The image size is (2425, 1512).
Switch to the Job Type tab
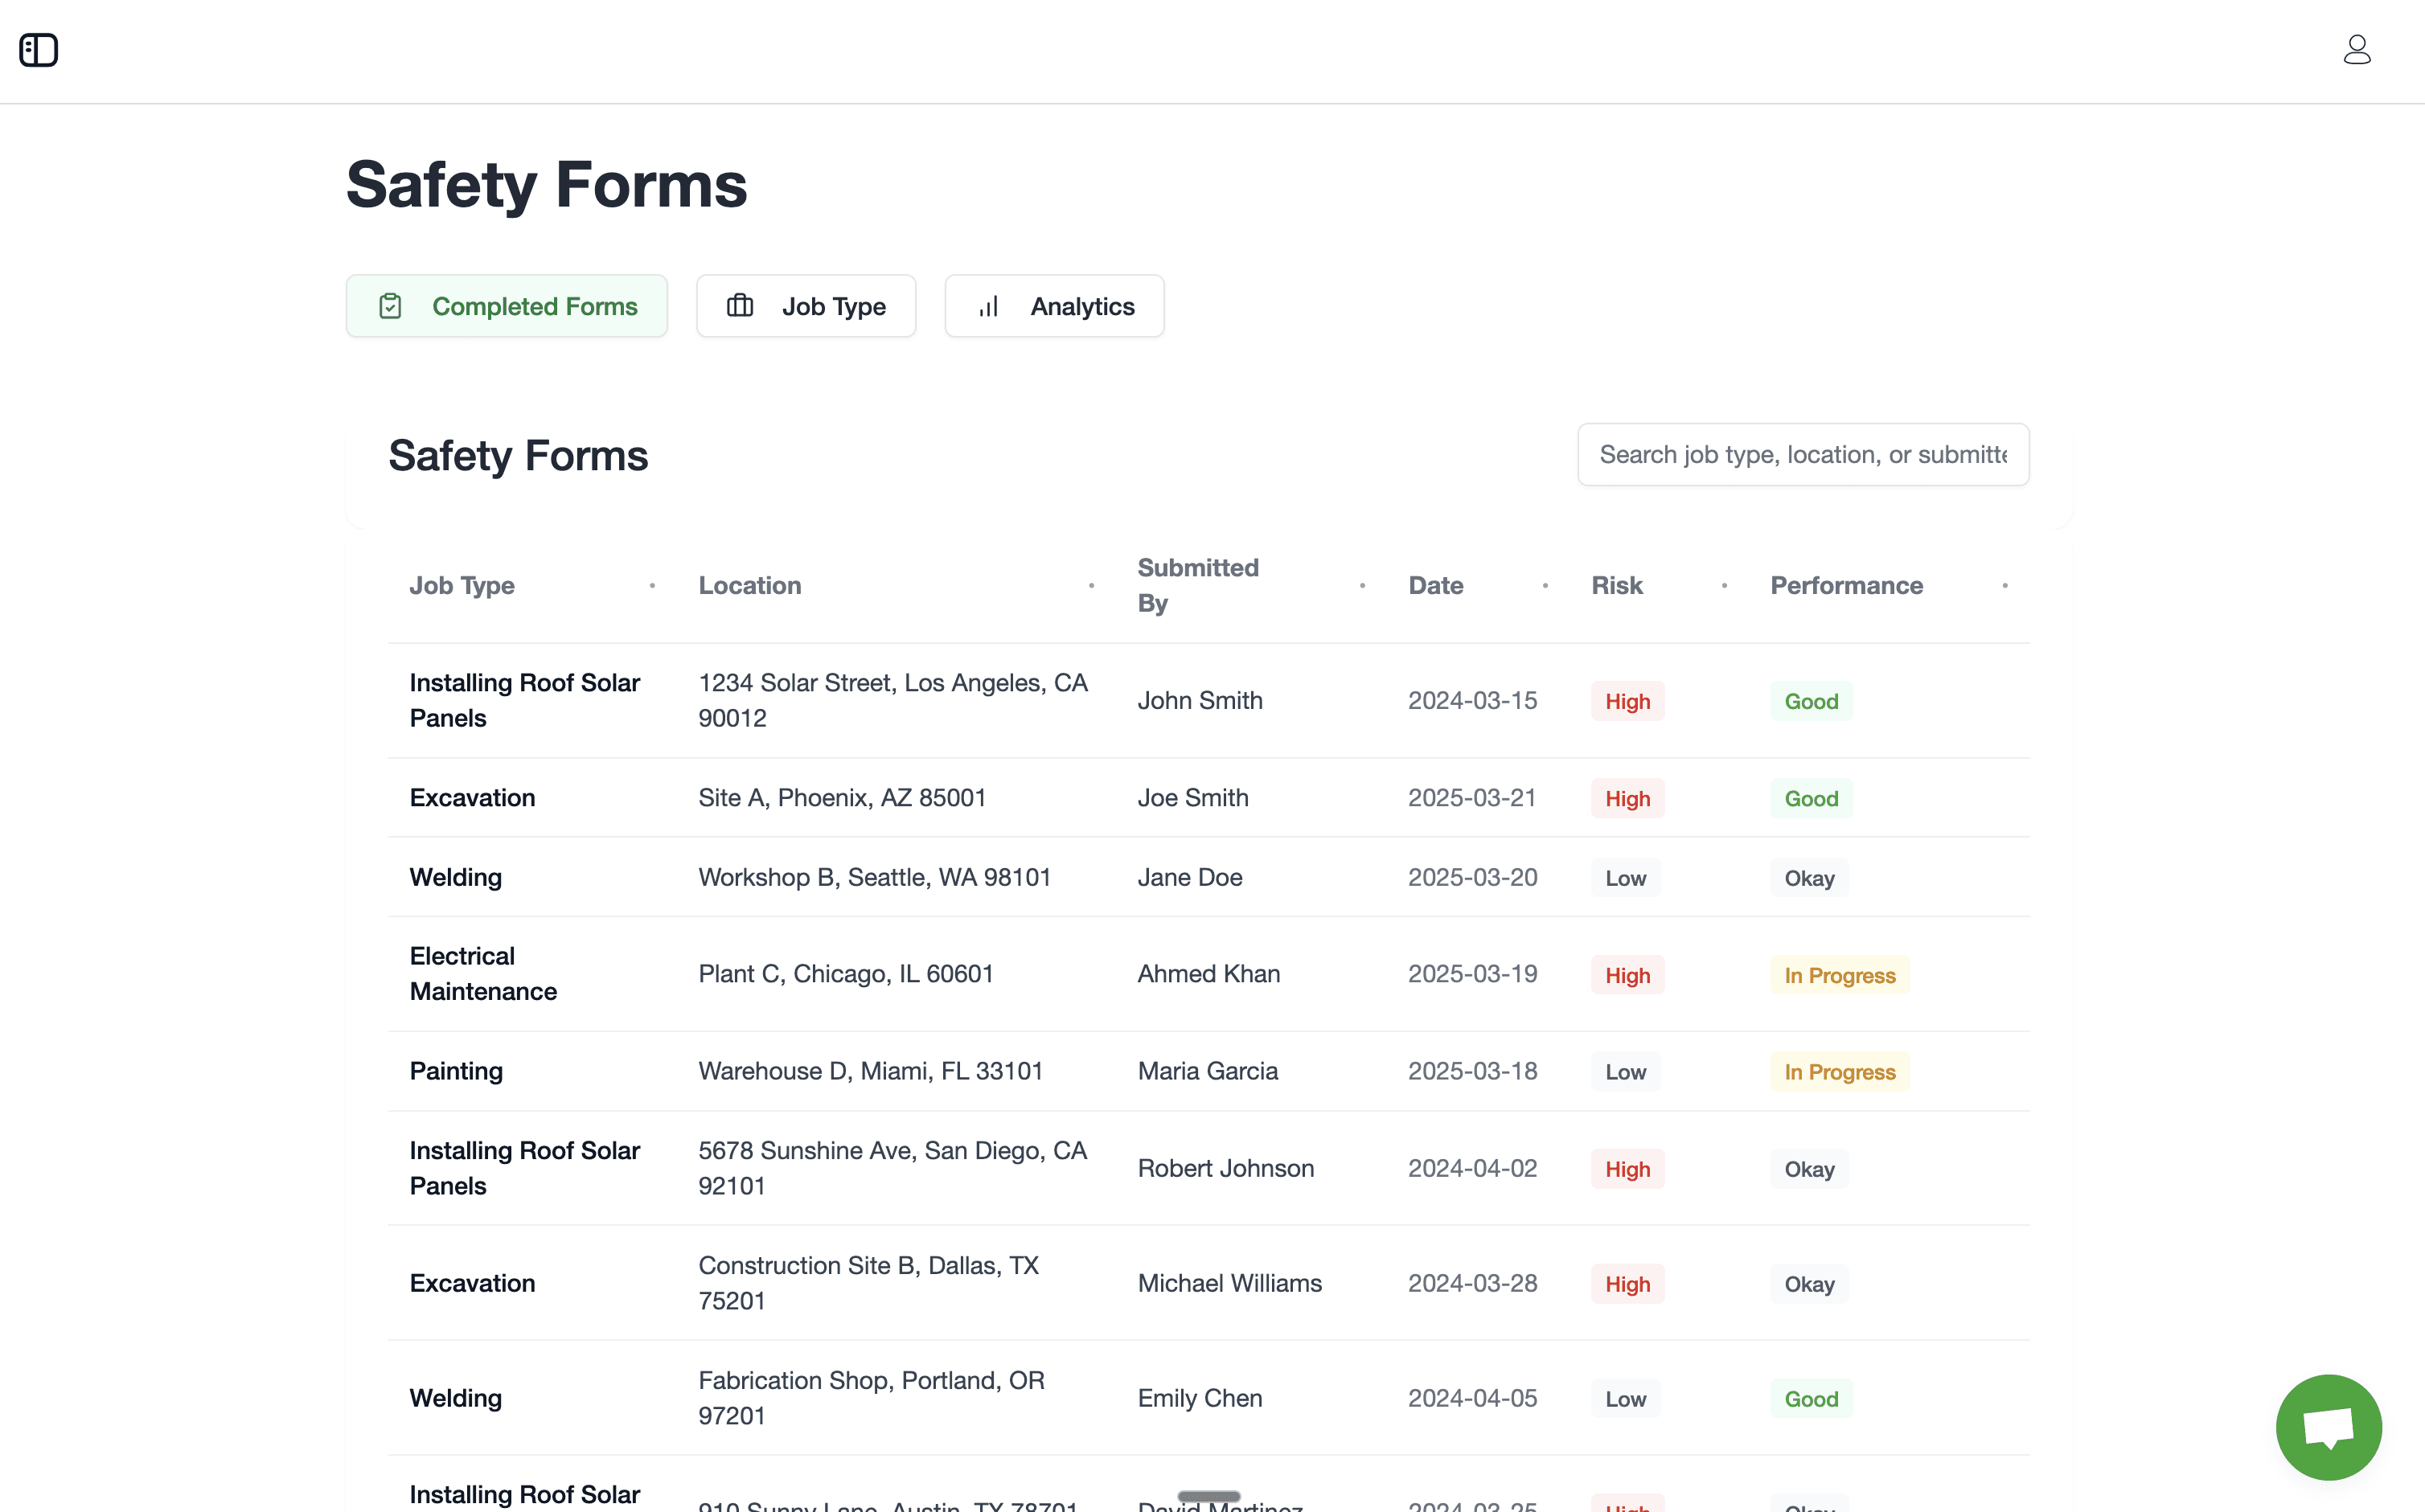[x=806, y=306]
